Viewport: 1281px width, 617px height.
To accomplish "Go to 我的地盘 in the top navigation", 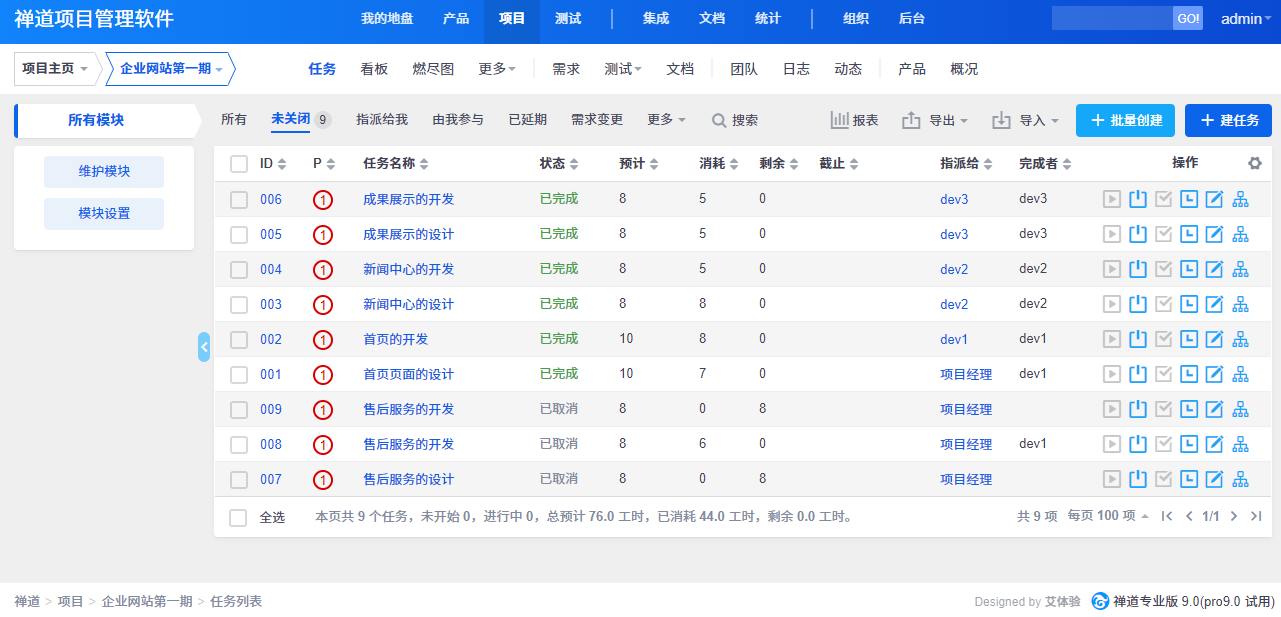I will pyautogui.click(x=386, y=18).
